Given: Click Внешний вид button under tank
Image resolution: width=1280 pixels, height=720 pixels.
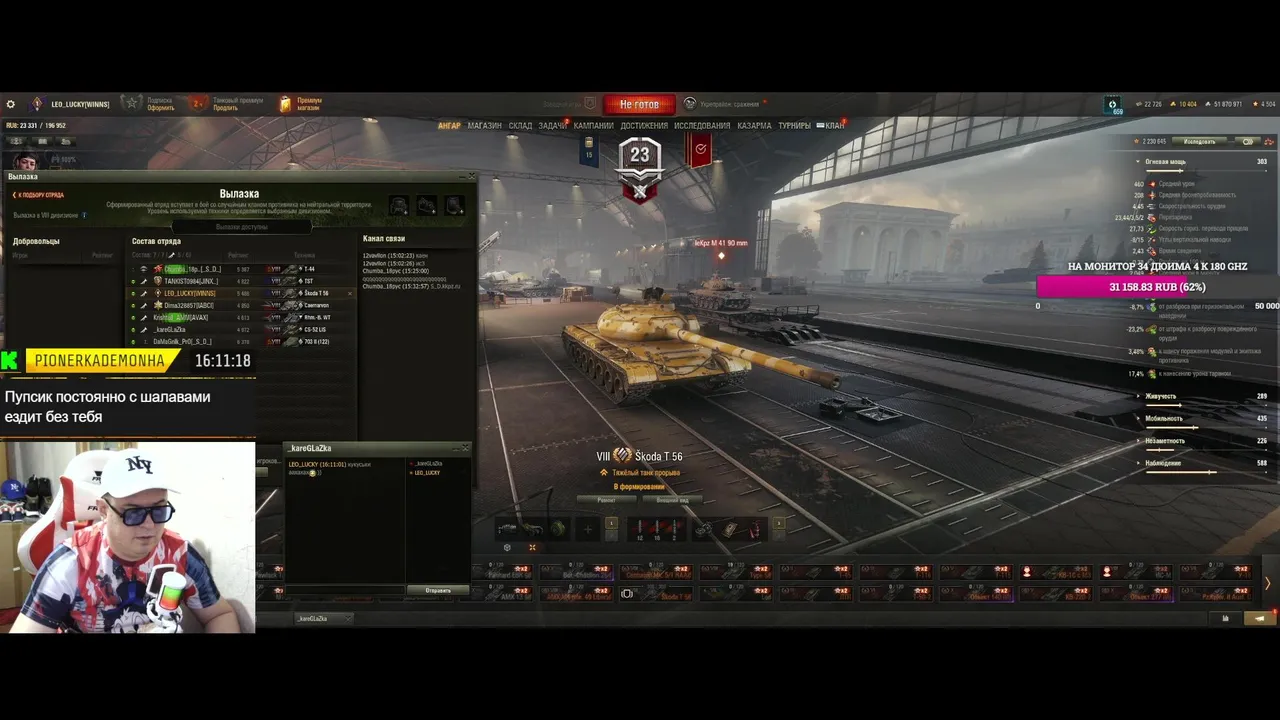Looking at the screenshot, I should [x=672, y=500].
